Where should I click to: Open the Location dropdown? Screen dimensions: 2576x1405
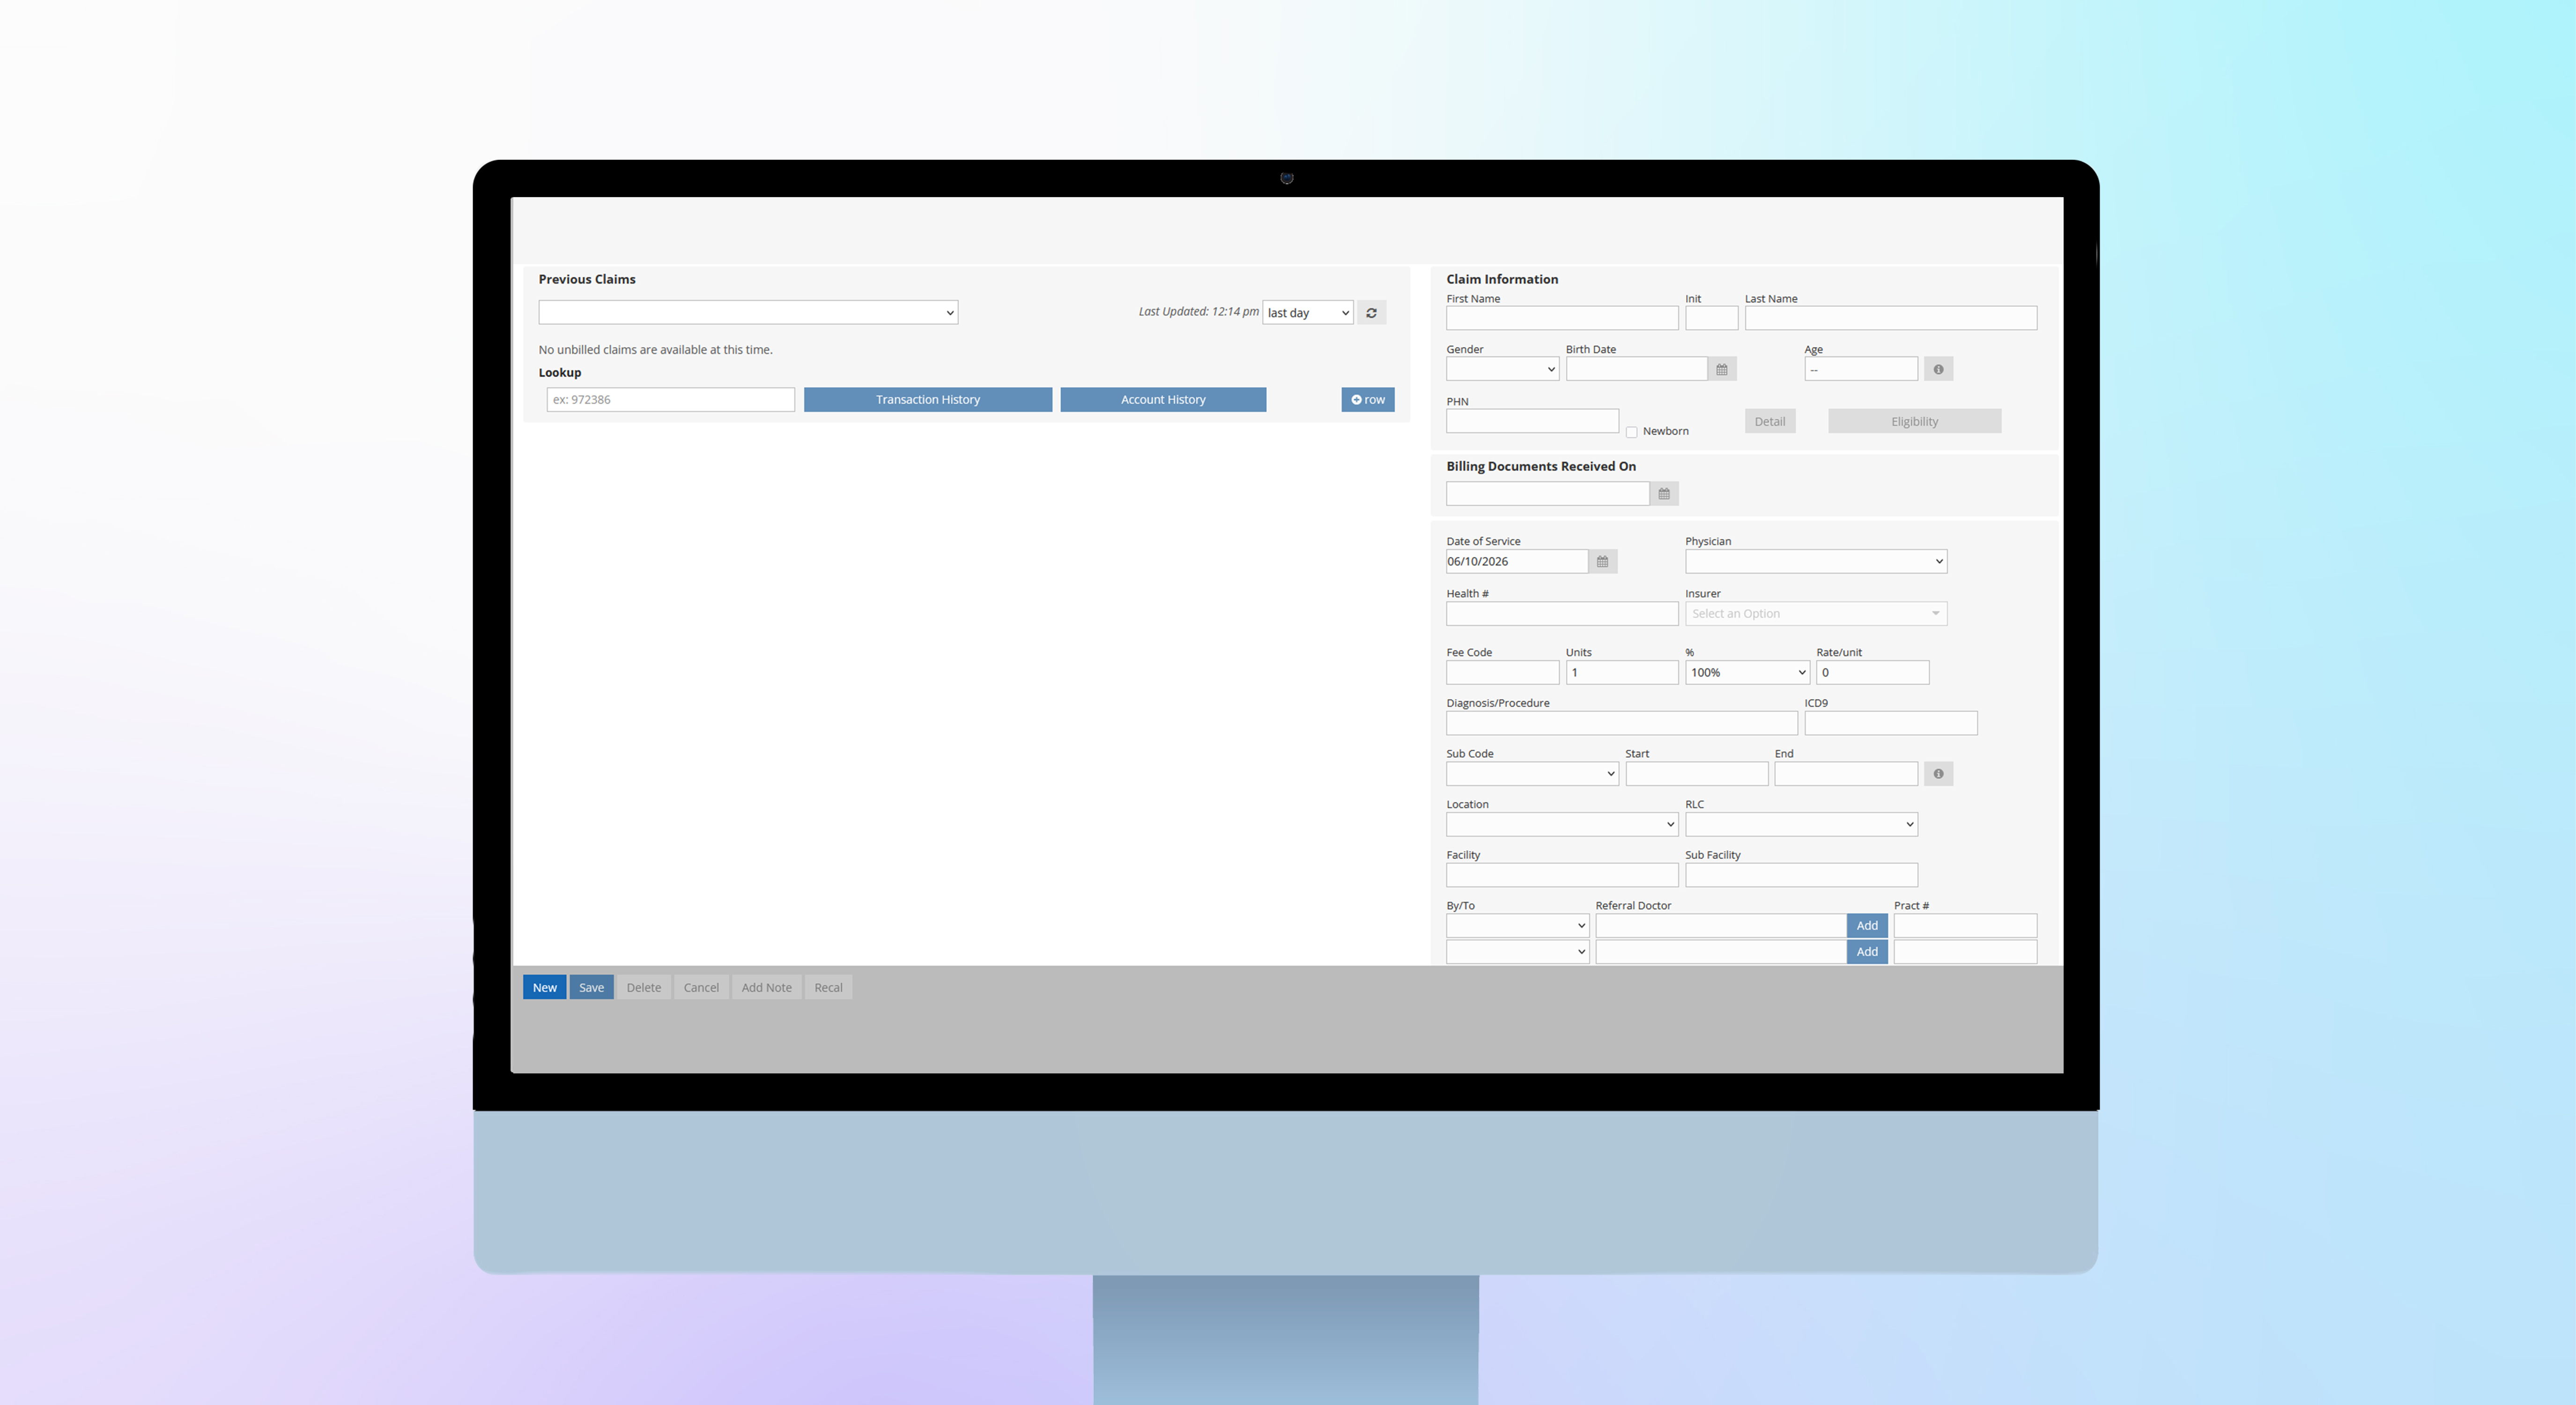pos(1562,825)
